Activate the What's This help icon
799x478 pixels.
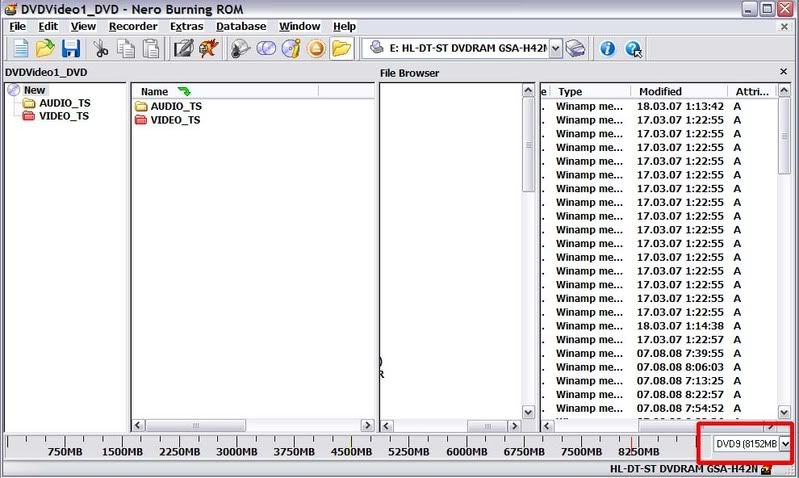tap(633, 49)
